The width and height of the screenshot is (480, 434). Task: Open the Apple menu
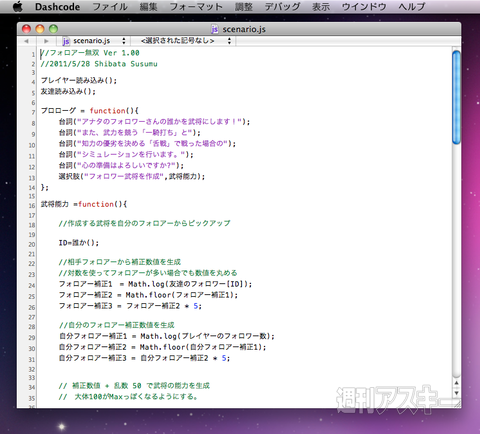18,6
